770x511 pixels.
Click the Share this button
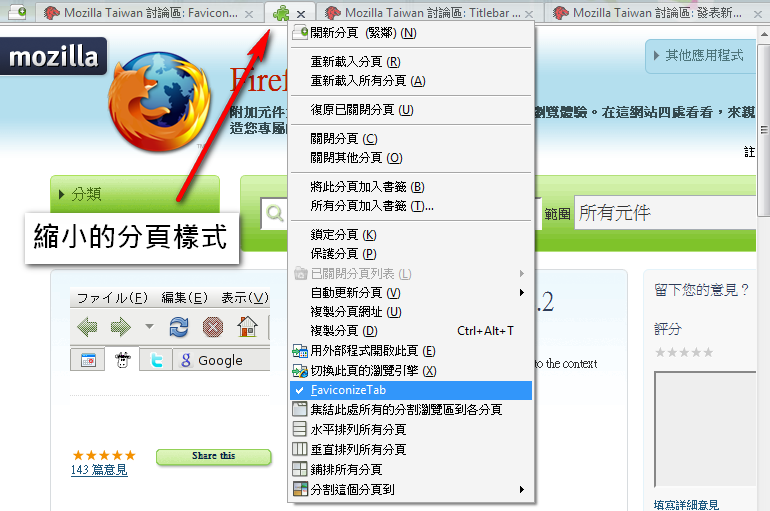pos(214,457)
